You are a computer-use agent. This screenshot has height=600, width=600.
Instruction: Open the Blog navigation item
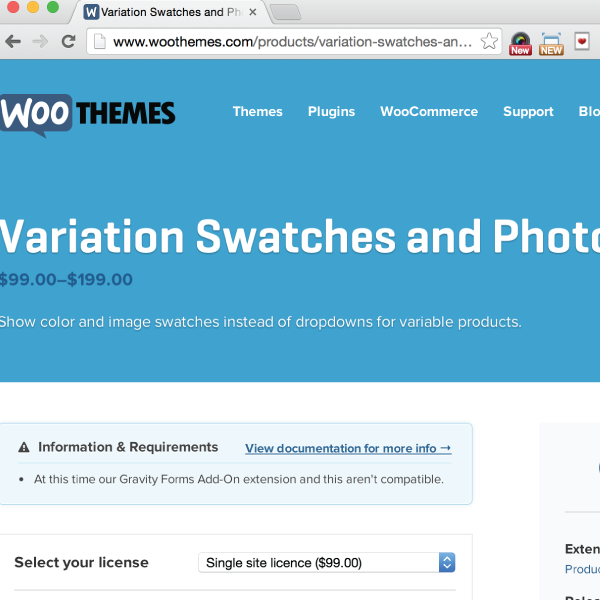[x=589, y=111]
